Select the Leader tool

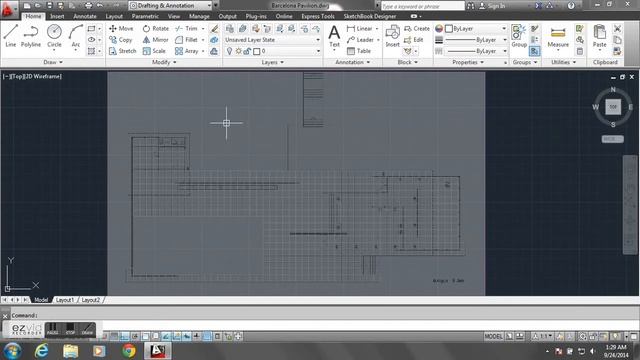[x=360, y=40]
